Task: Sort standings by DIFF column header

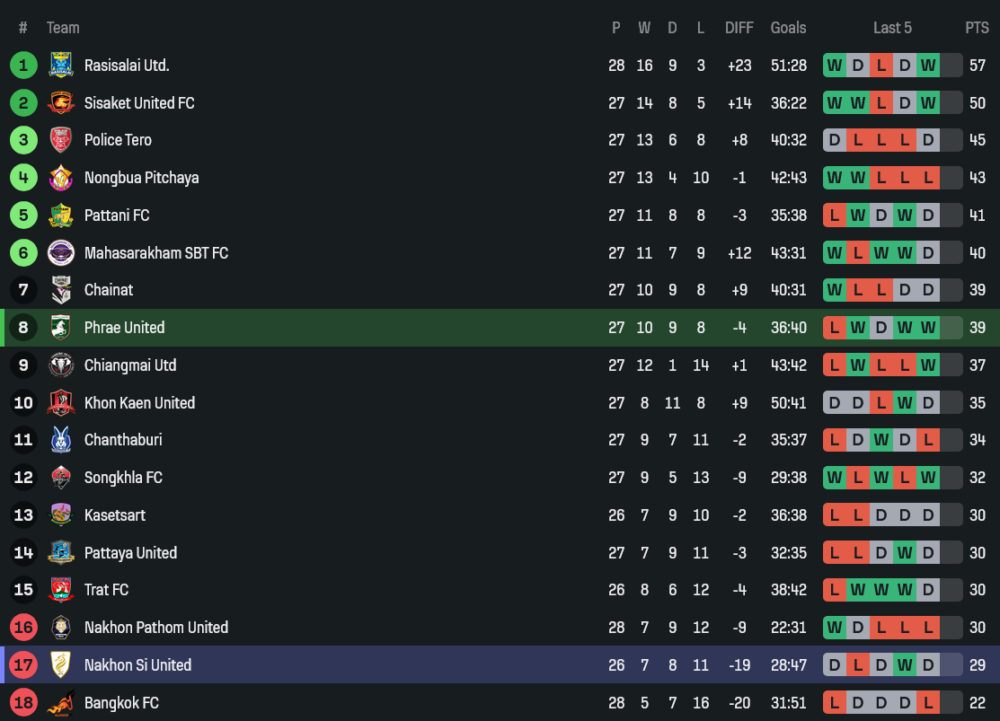Action: pos(739,28)
